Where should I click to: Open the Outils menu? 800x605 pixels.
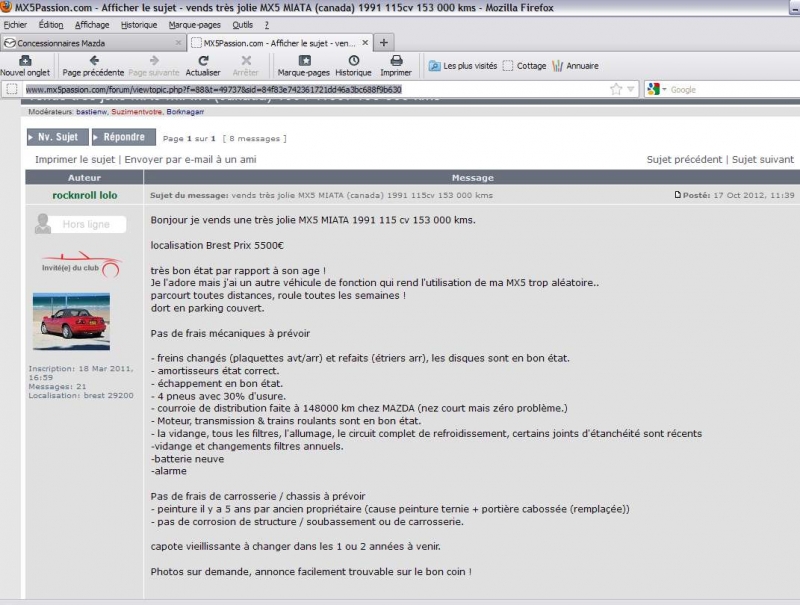point(242,24)
